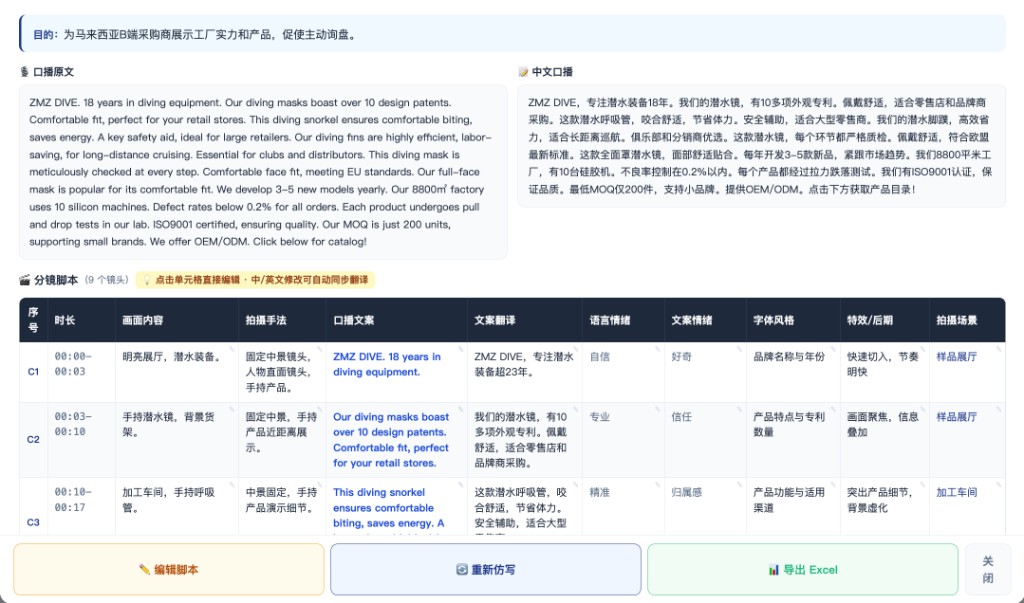Edit the cell '手持潜水镜，背景货架。'
The width and height of the screenshot is (1024, 603).
click(176, 440)
